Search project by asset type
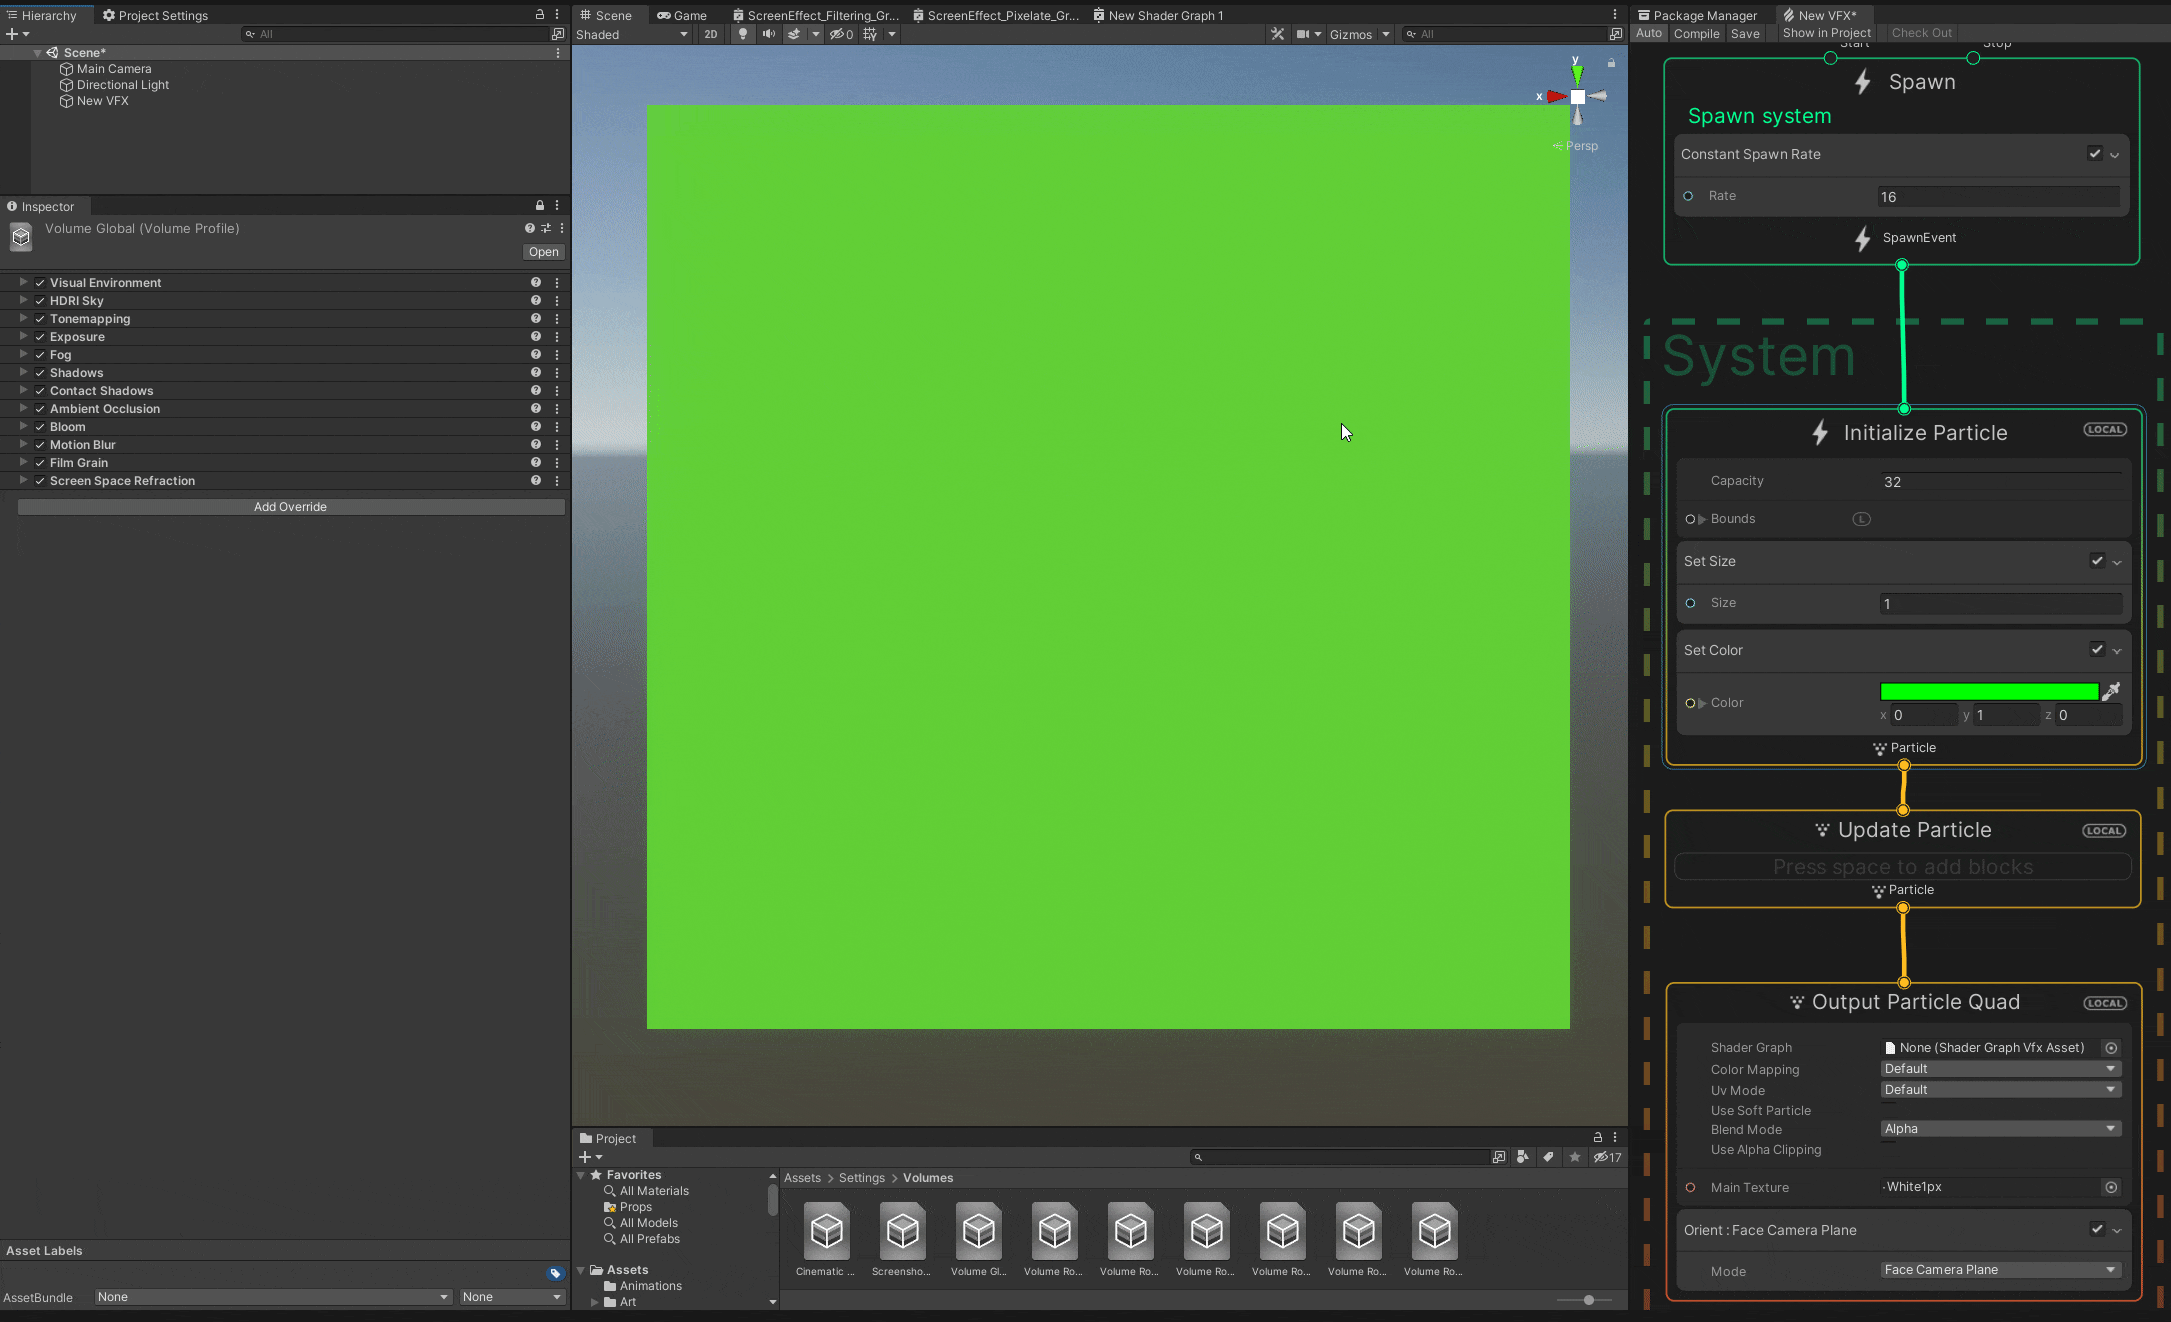The image size is (2171, 1322). (1523, 1157)
